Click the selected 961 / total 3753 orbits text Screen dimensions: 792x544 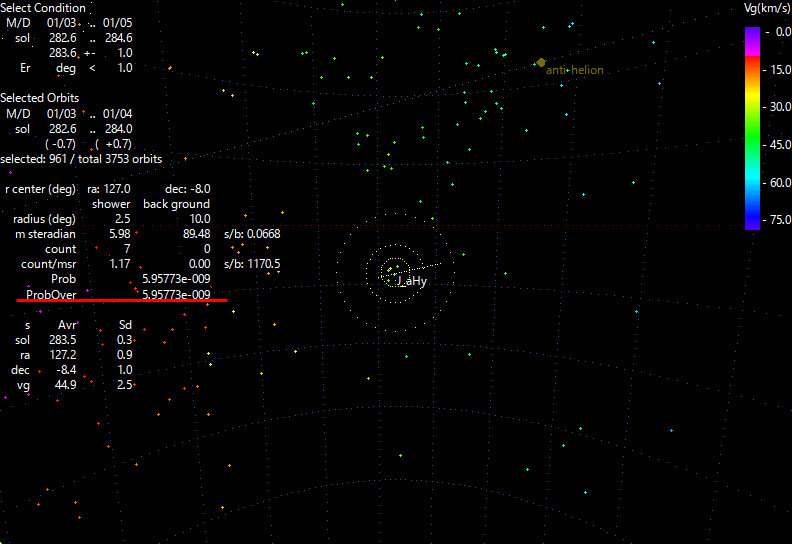click(81, 159)
